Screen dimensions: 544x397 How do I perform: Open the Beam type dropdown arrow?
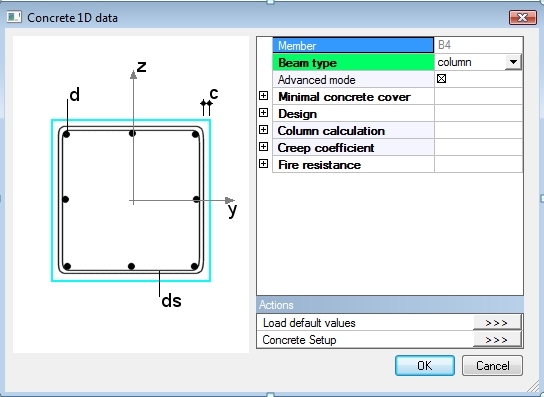[x=513, y=62]
